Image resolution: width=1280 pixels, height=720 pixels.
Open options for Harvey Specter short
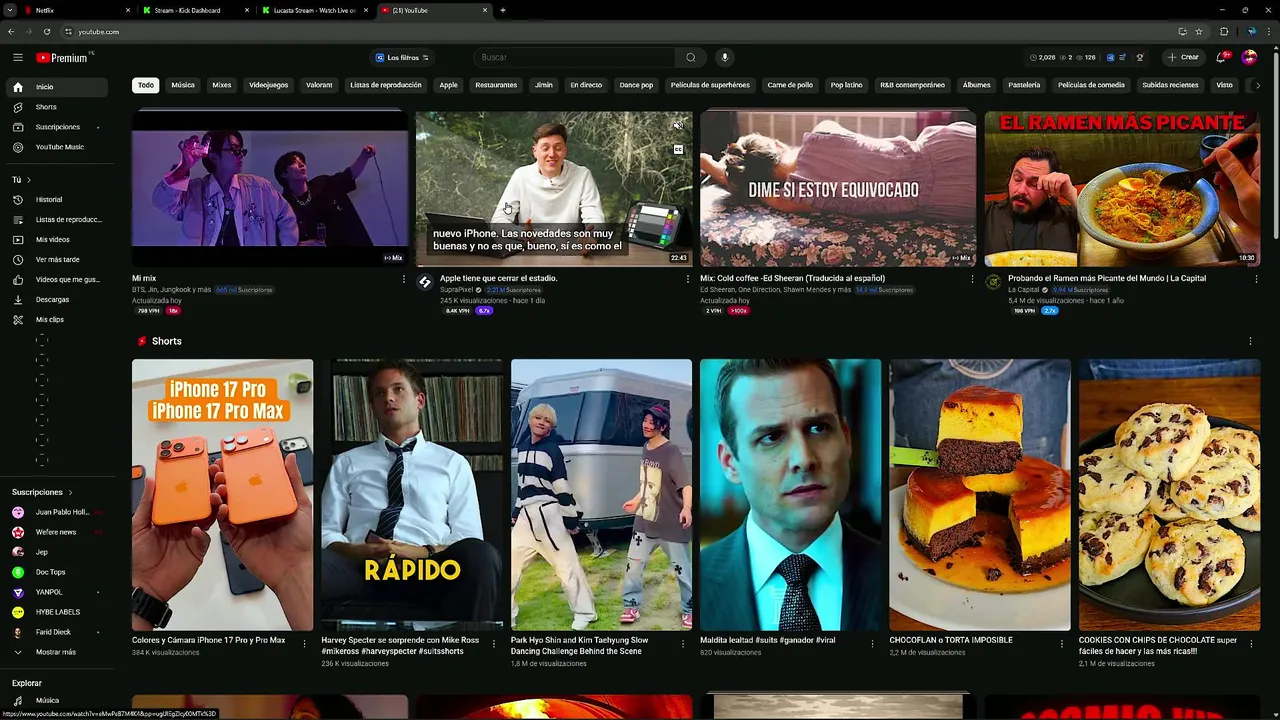[x=493, y=644]
